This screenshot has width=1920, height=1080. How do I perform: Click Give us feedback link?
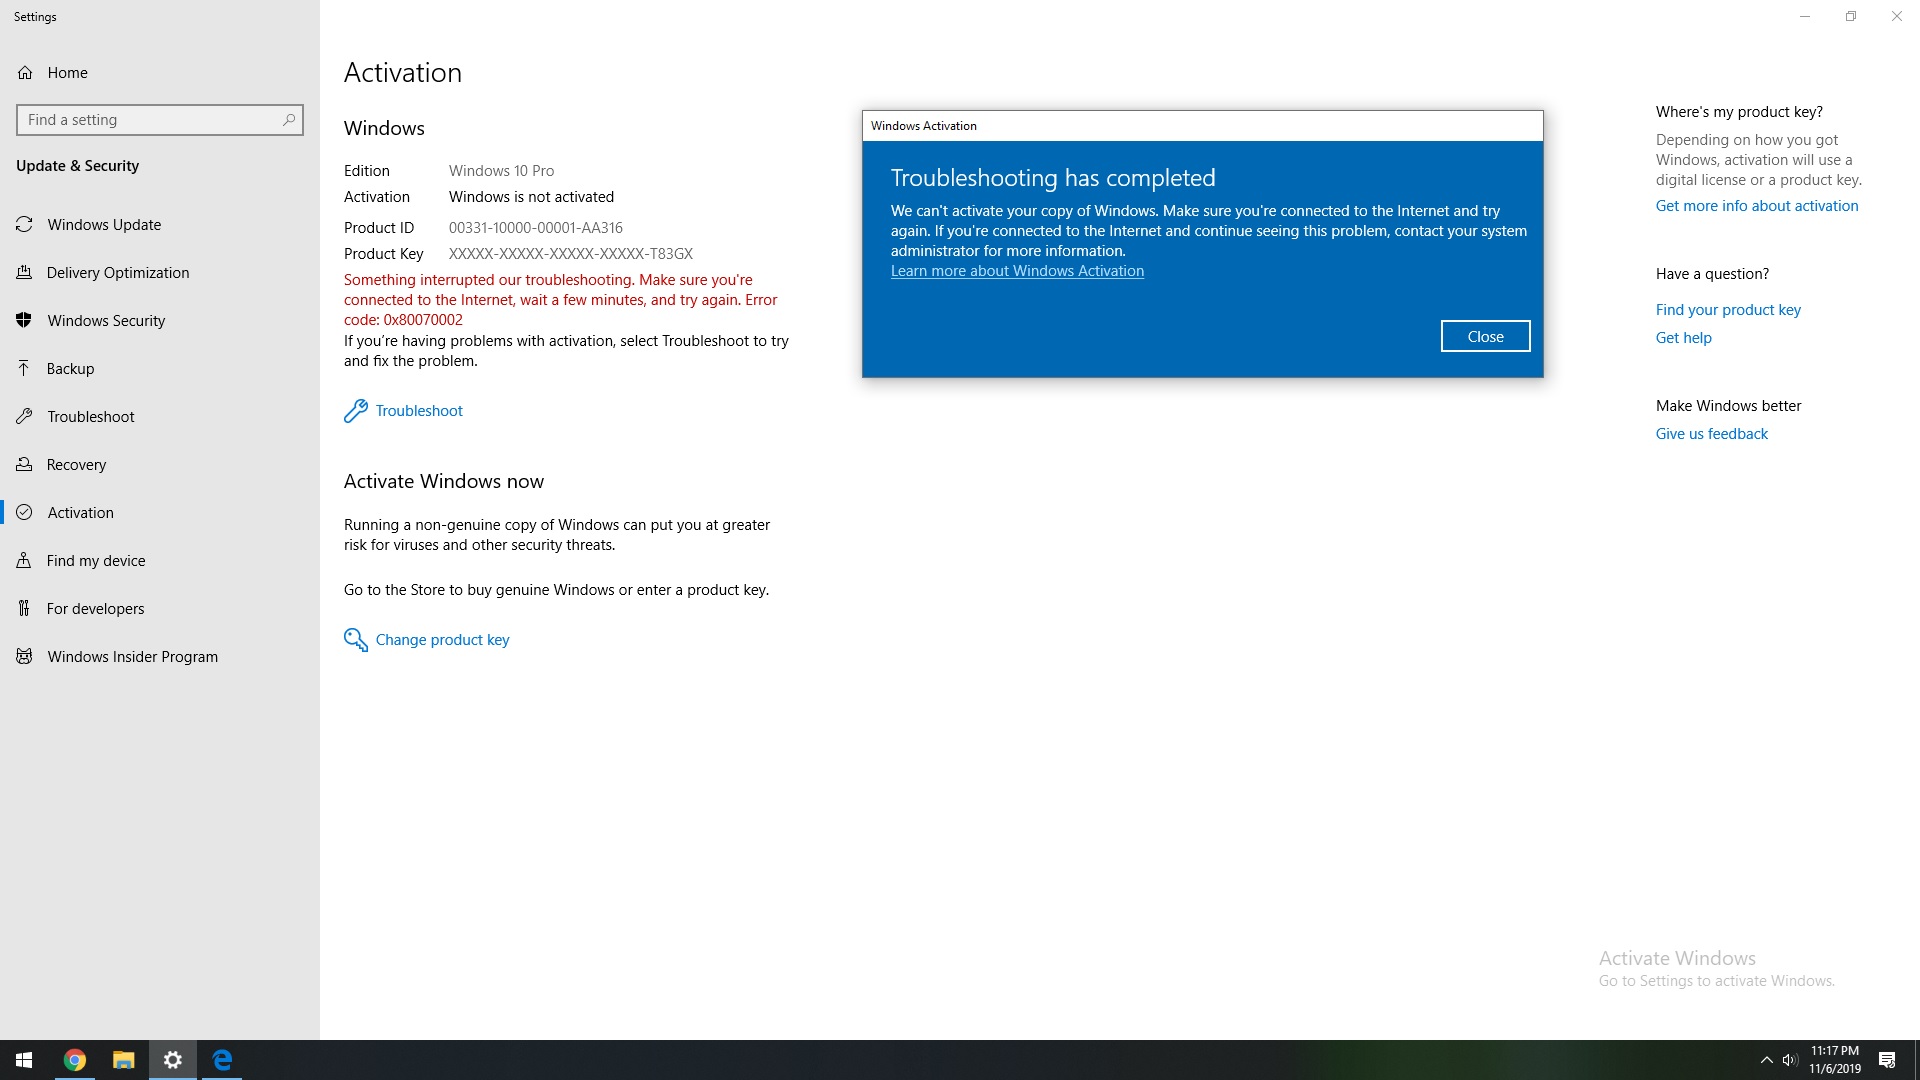1712,434
